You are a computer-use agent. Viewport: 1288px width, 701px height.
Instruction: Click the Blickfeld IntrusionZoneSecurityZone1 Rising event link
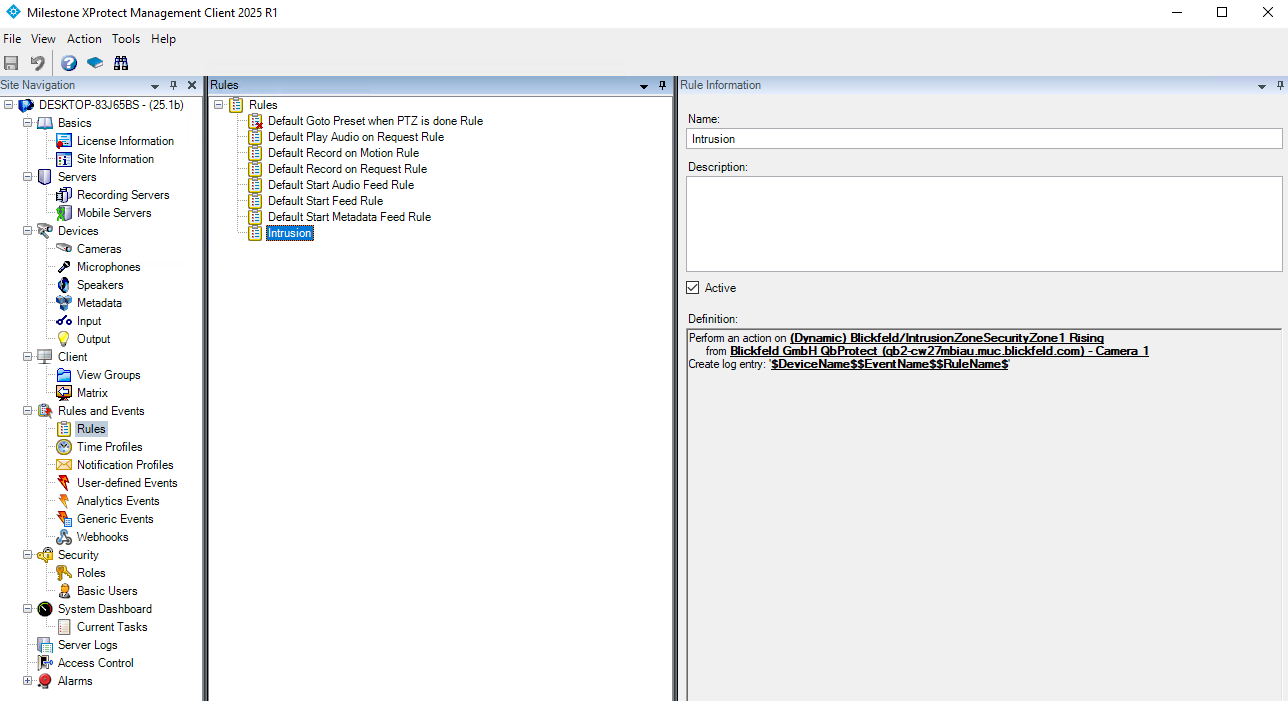pos(946,338)
